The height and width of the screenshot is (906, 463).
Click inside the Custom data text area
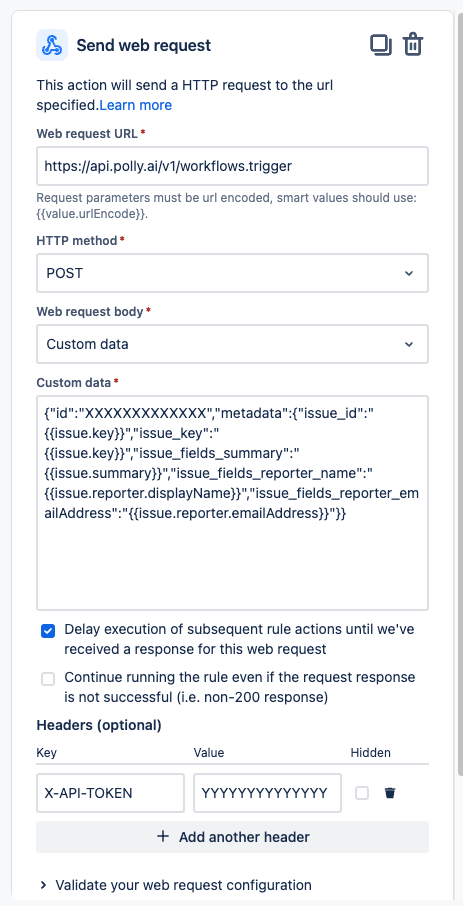[232, 503]
